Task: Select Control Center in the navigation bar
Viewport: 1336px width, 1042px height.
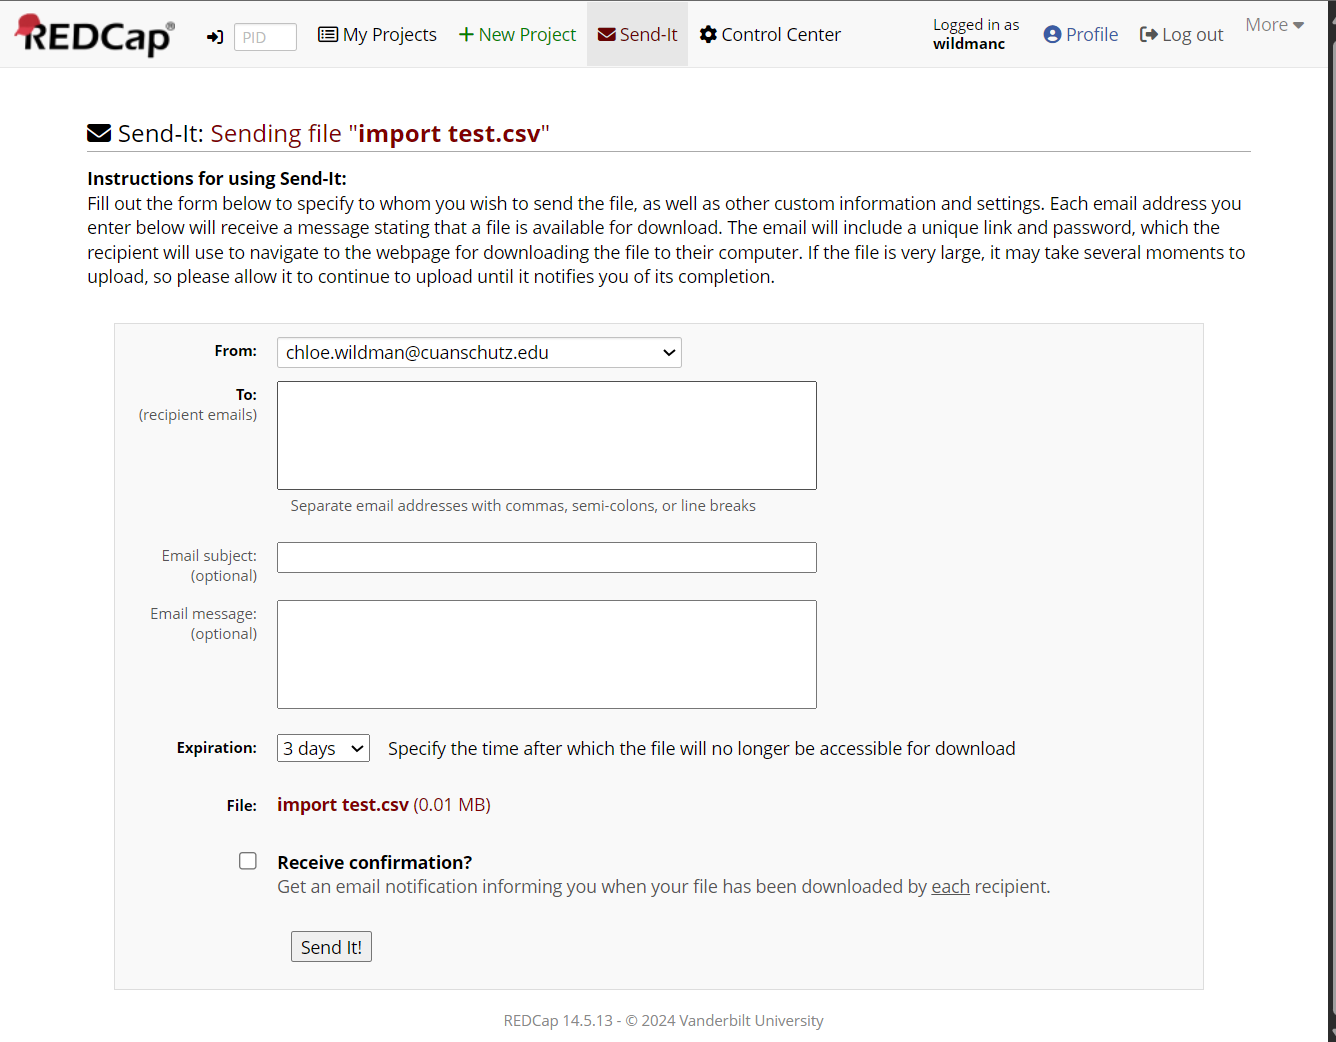Action: [x=780, y=34]
